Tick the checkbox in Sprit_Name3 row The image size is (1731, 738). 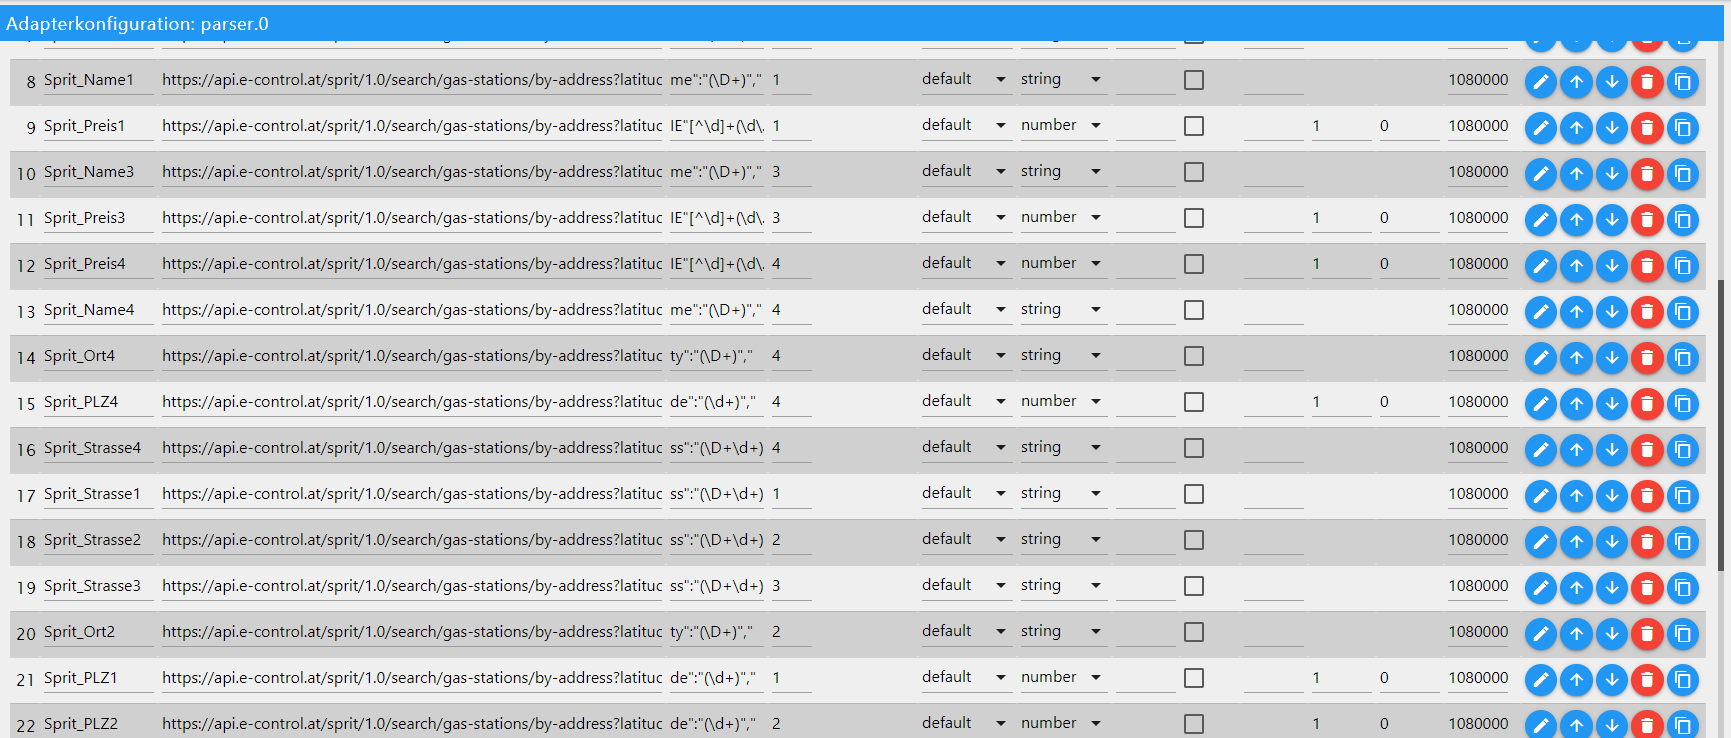(1194, 172)
